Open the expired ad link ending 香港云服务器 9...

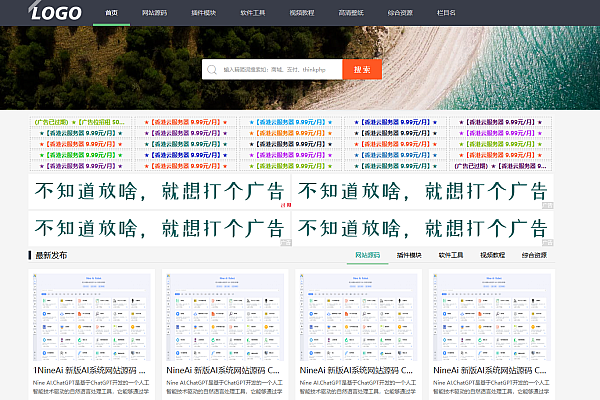click(x=501, y=166)
